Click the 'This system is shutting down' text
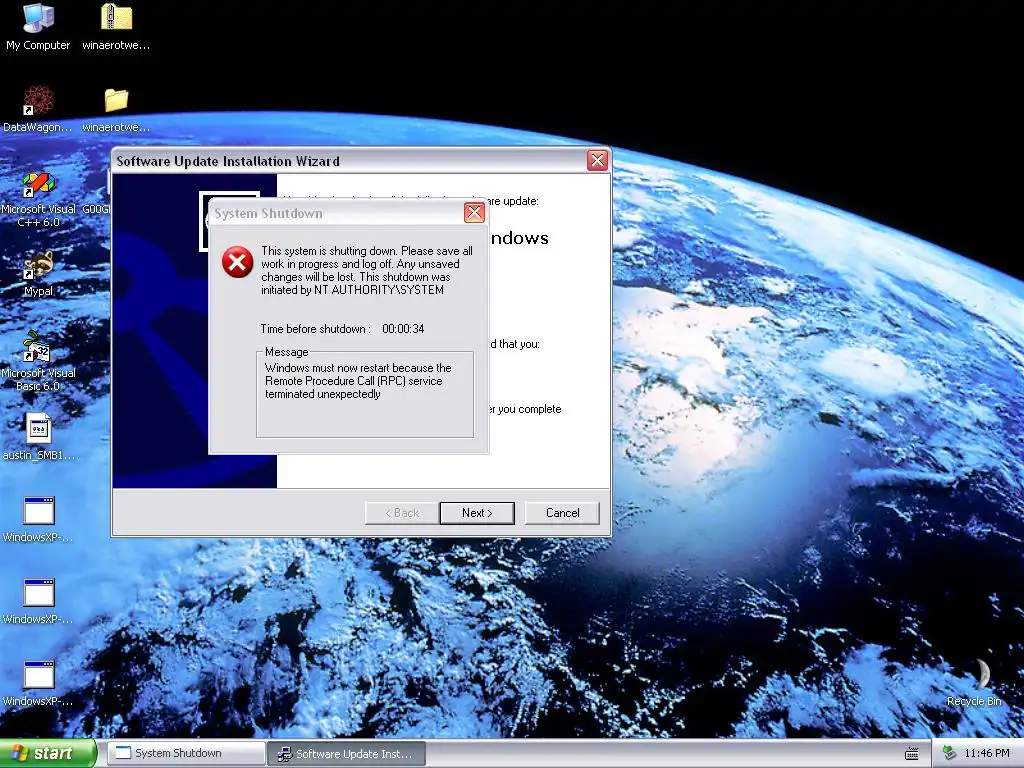Image resolution: width=1024 pixels, height=768 pixels. [x=367, y=270]
